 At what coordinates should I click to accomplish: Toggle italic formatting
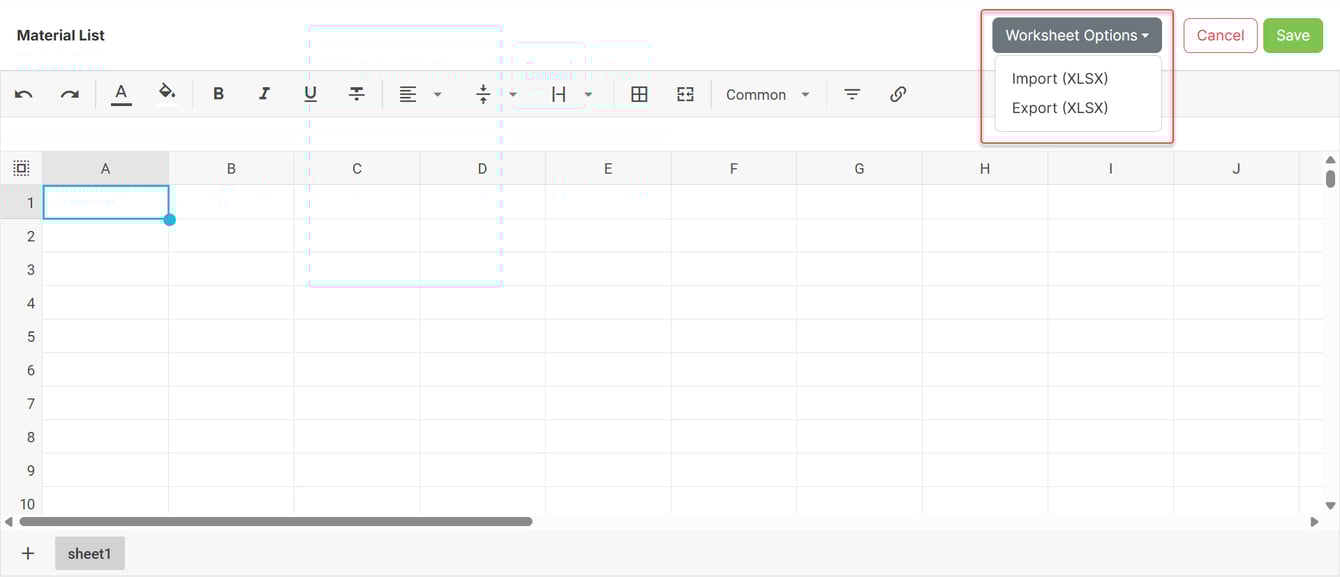point(264,94)
